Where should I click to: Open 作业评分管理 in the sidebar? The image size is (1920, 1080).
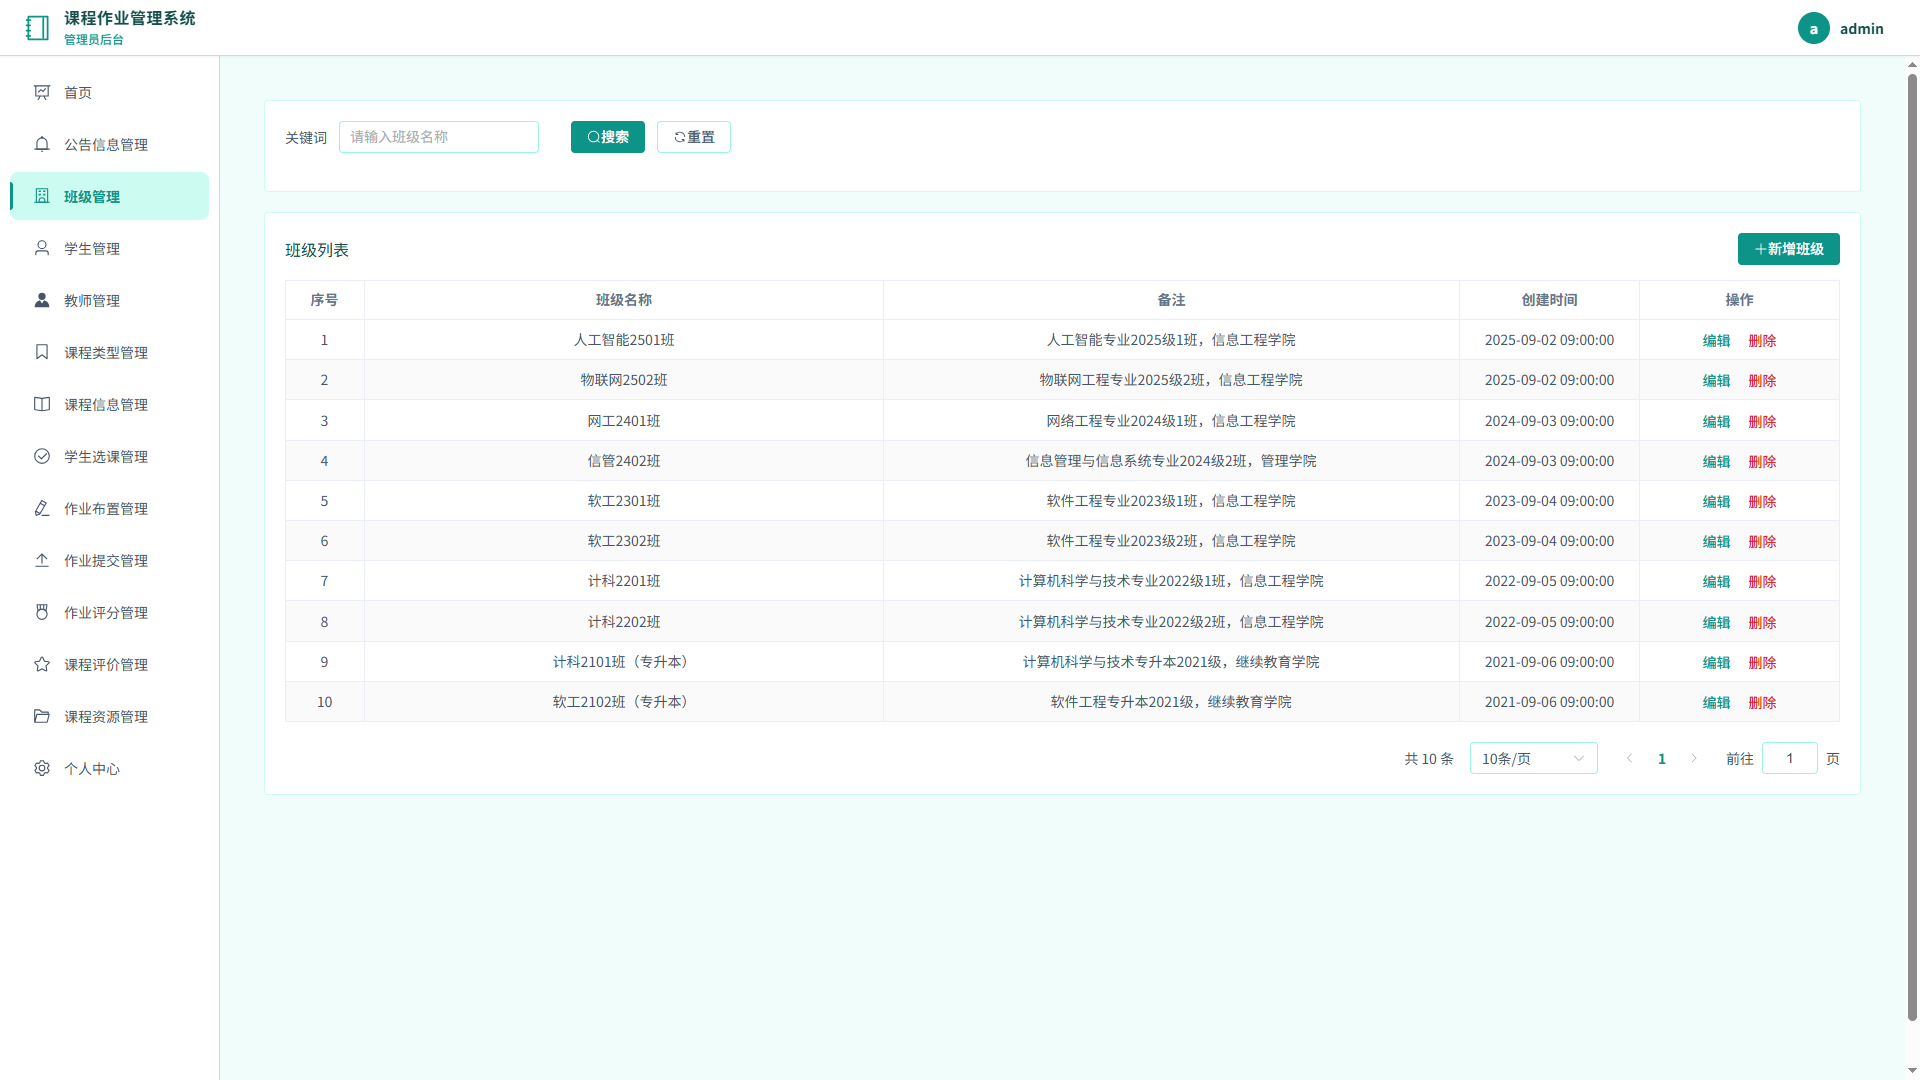[109, 612]
